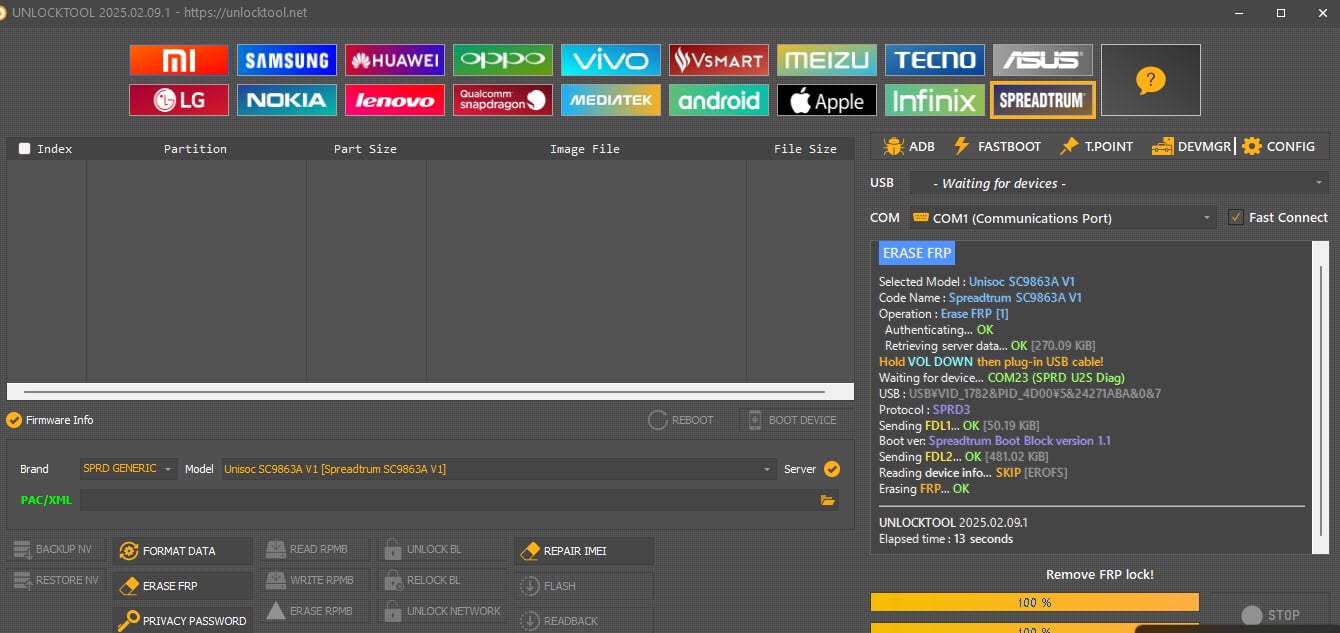Click the WRITE RPMB button
Viewport: 1340px width, 633px height.
coord(314,580)
